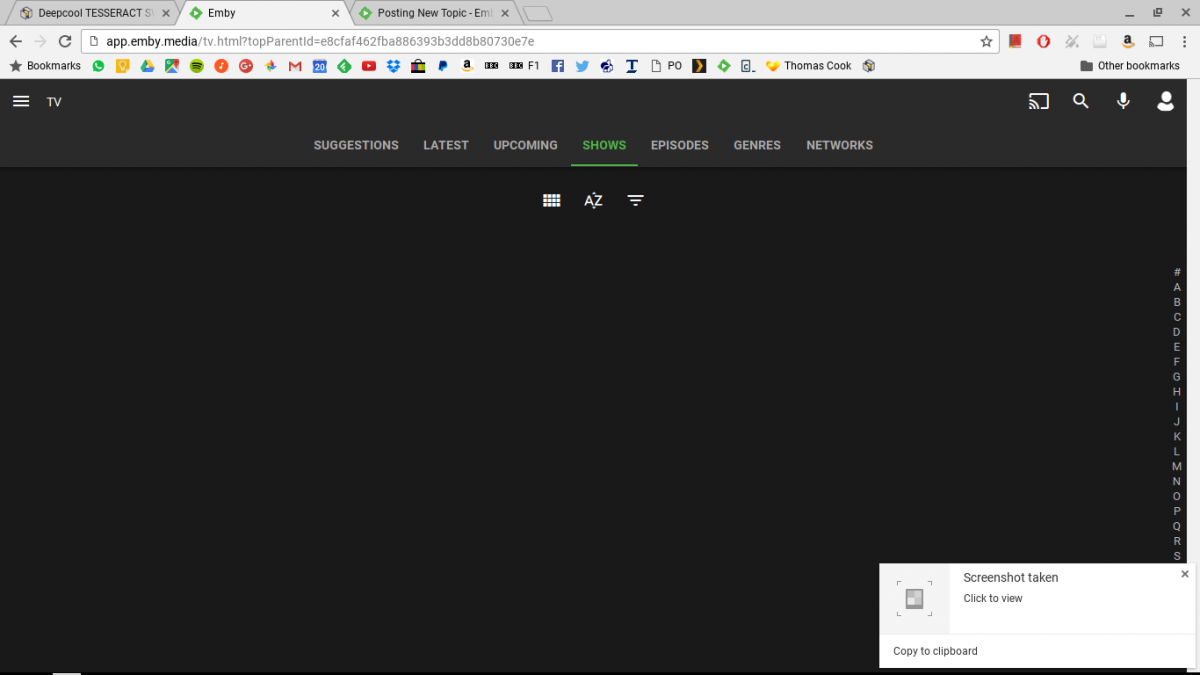Open the BBC F1 bookmark
Viewport: 1200px width, 675px height.
coord(524,66)
